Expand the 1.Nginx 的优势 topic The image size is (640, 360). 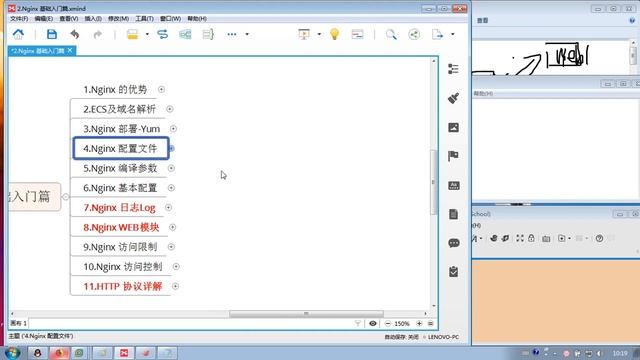161,89
